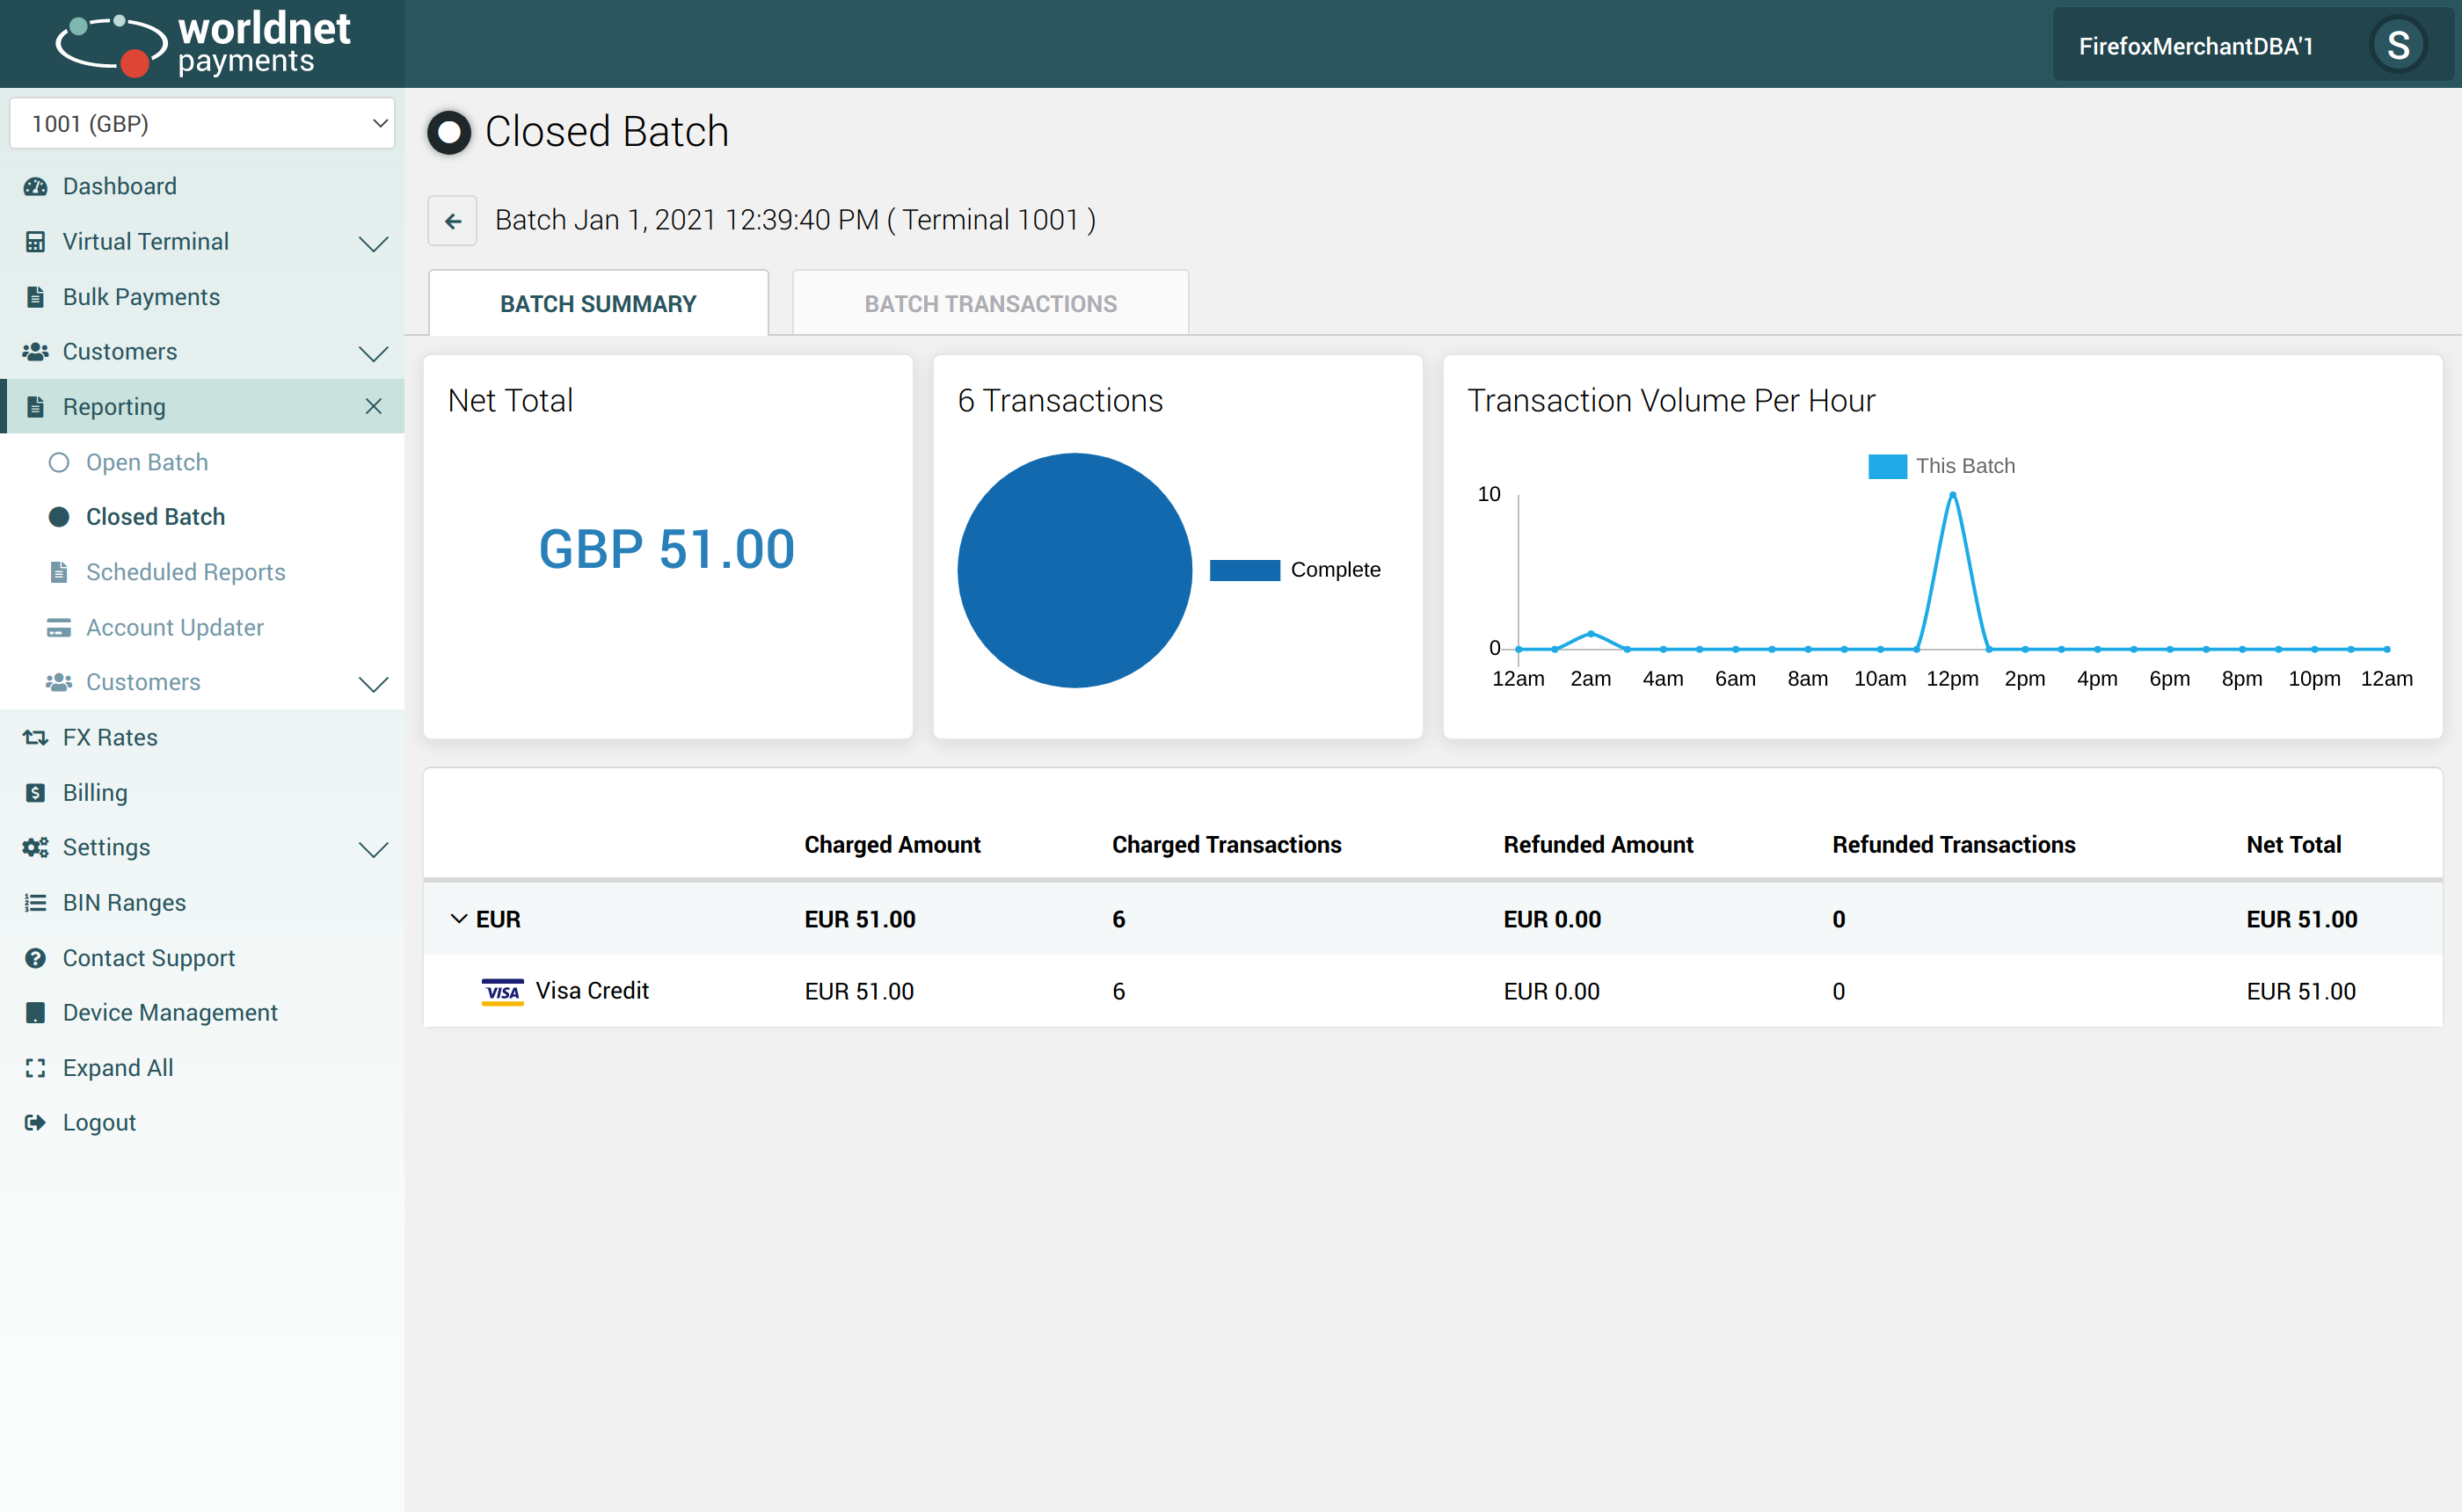Click the This Batch legend color swatch
The image size is (2462, 1512).
pos(1887,466)
